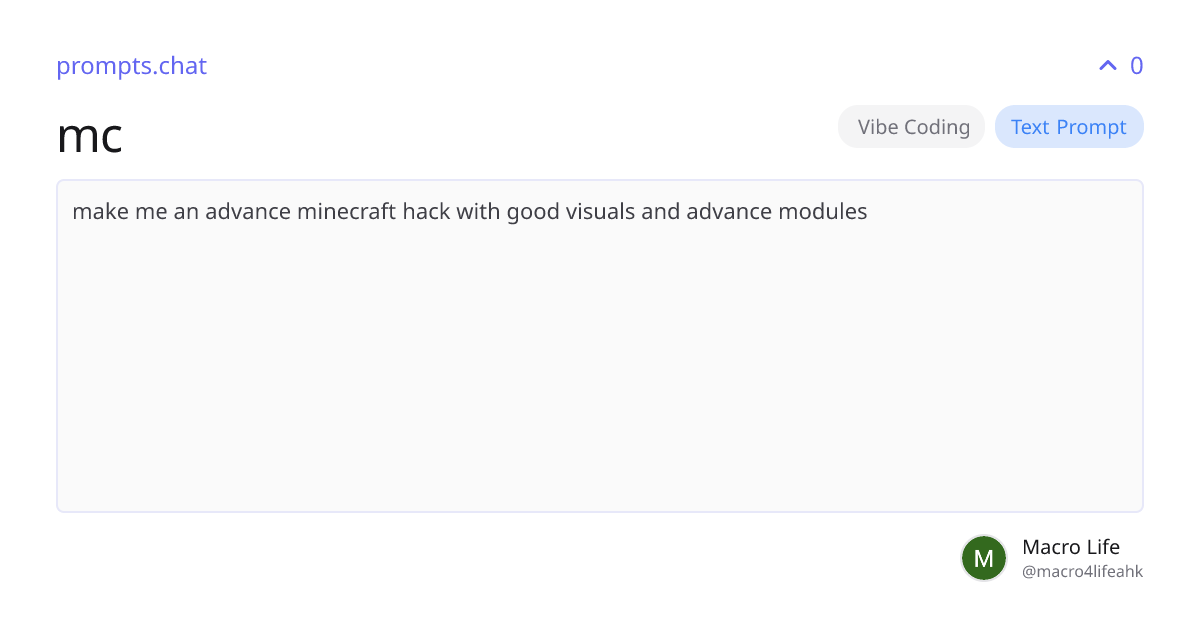Click the empty area in the prompt box
The height and width of the screenshot is (630, 1200).
coord(600,380)
